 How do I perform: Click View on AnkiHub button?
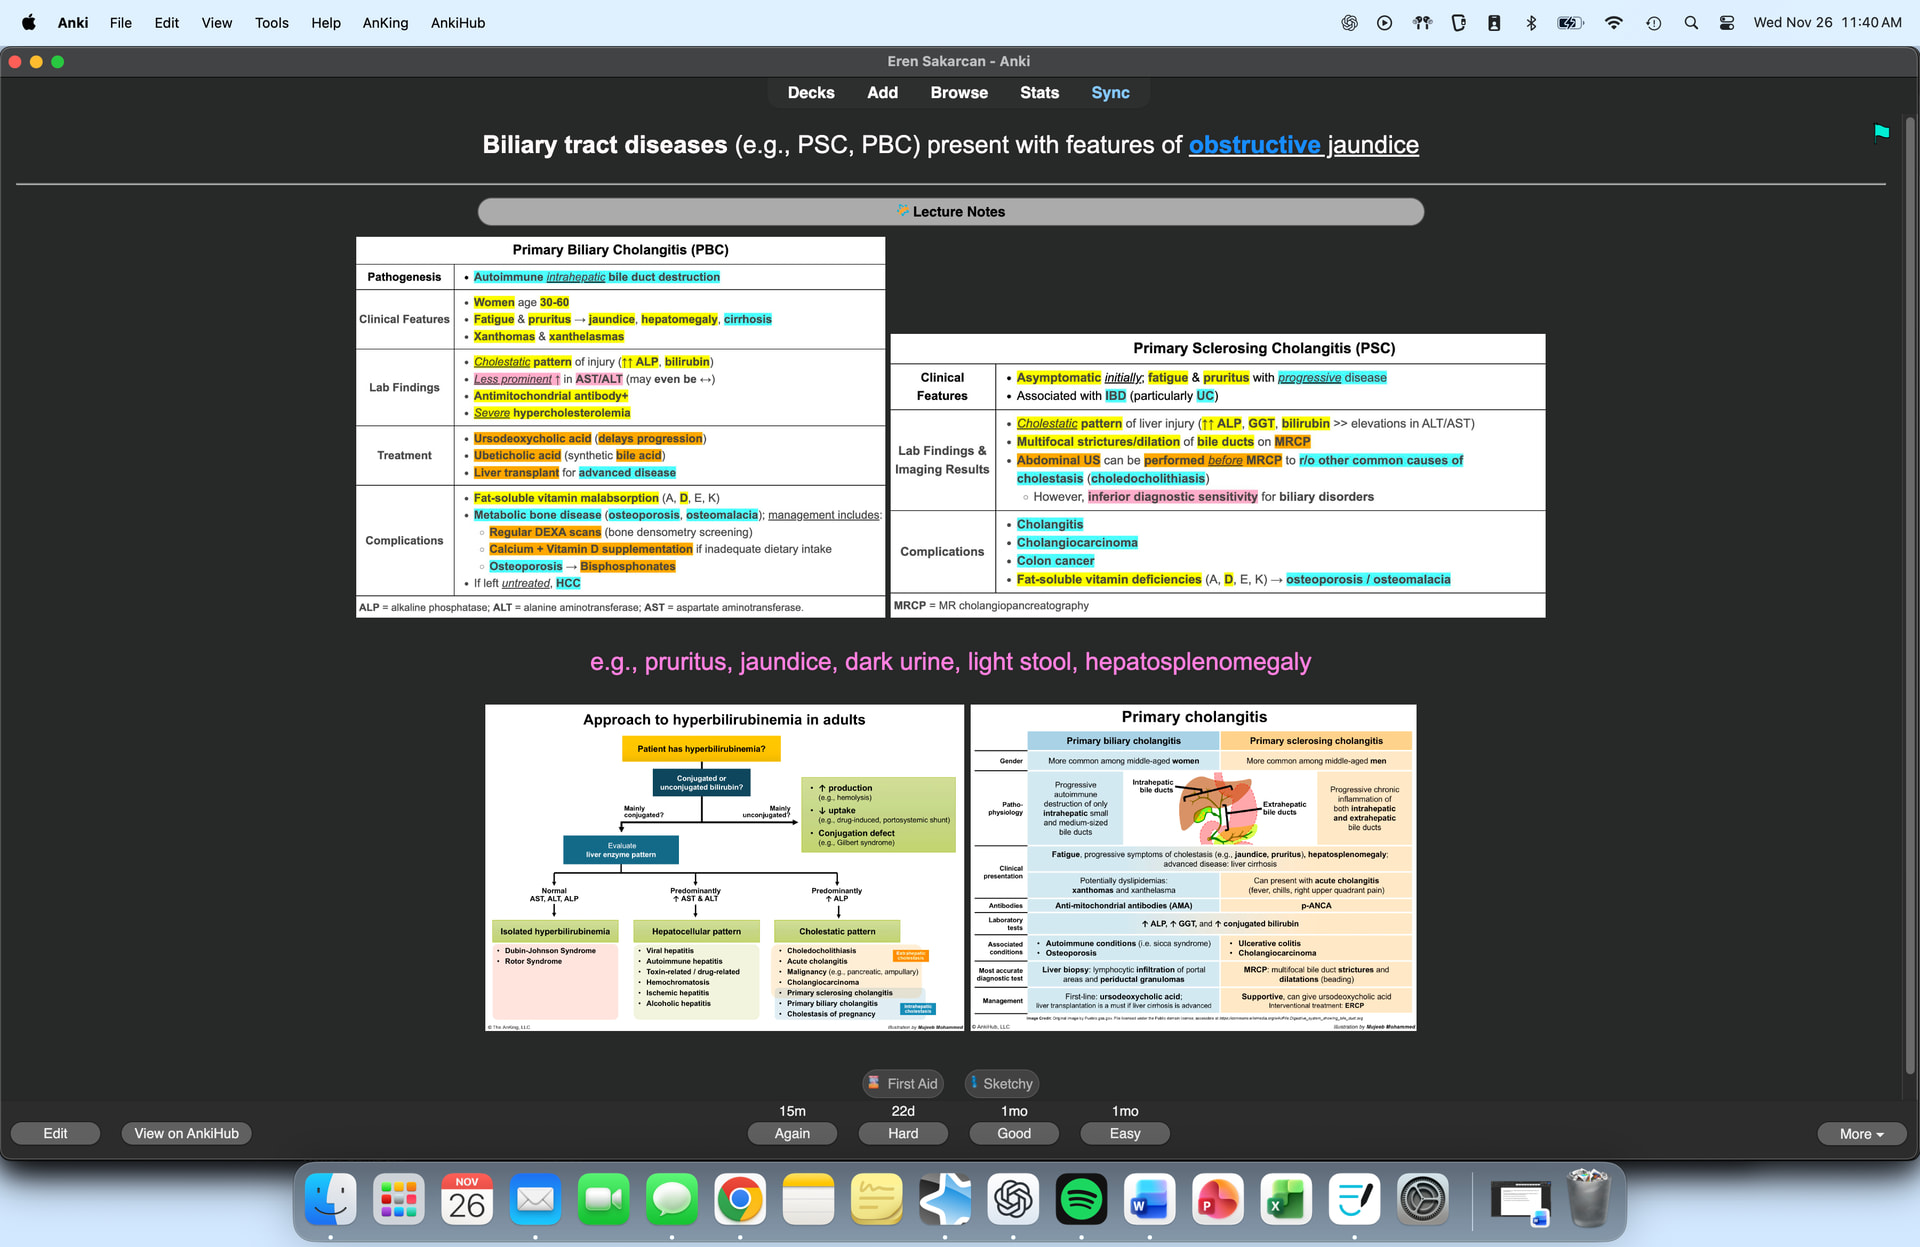click(186, 1133)
